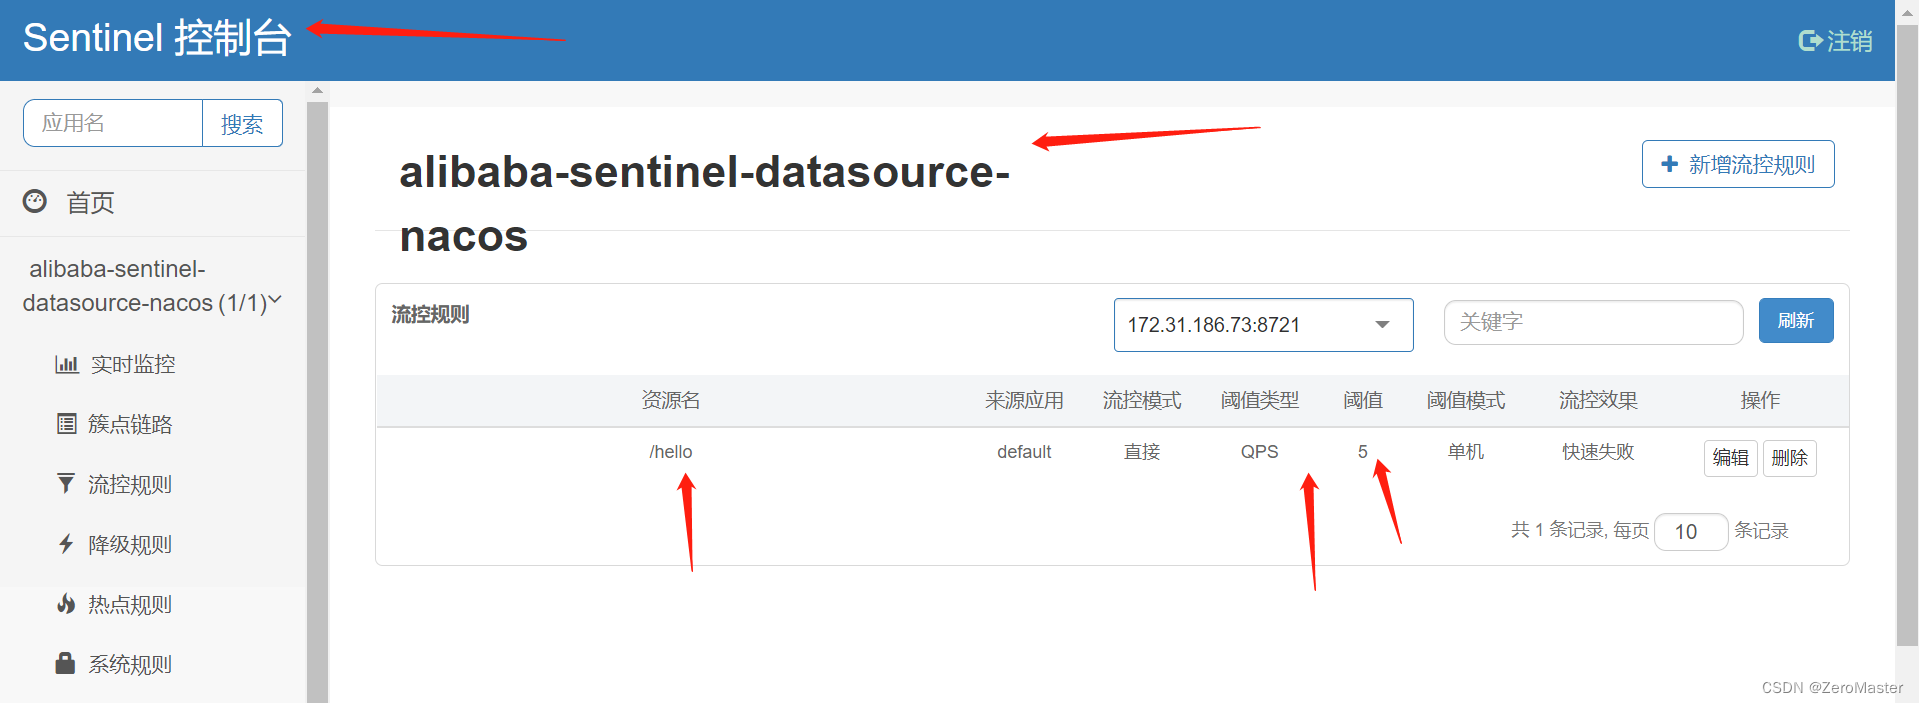Click the 阈值类型 column header
The height and width of the screenshot is (703, 1919).
click(x=1259, y=400)
